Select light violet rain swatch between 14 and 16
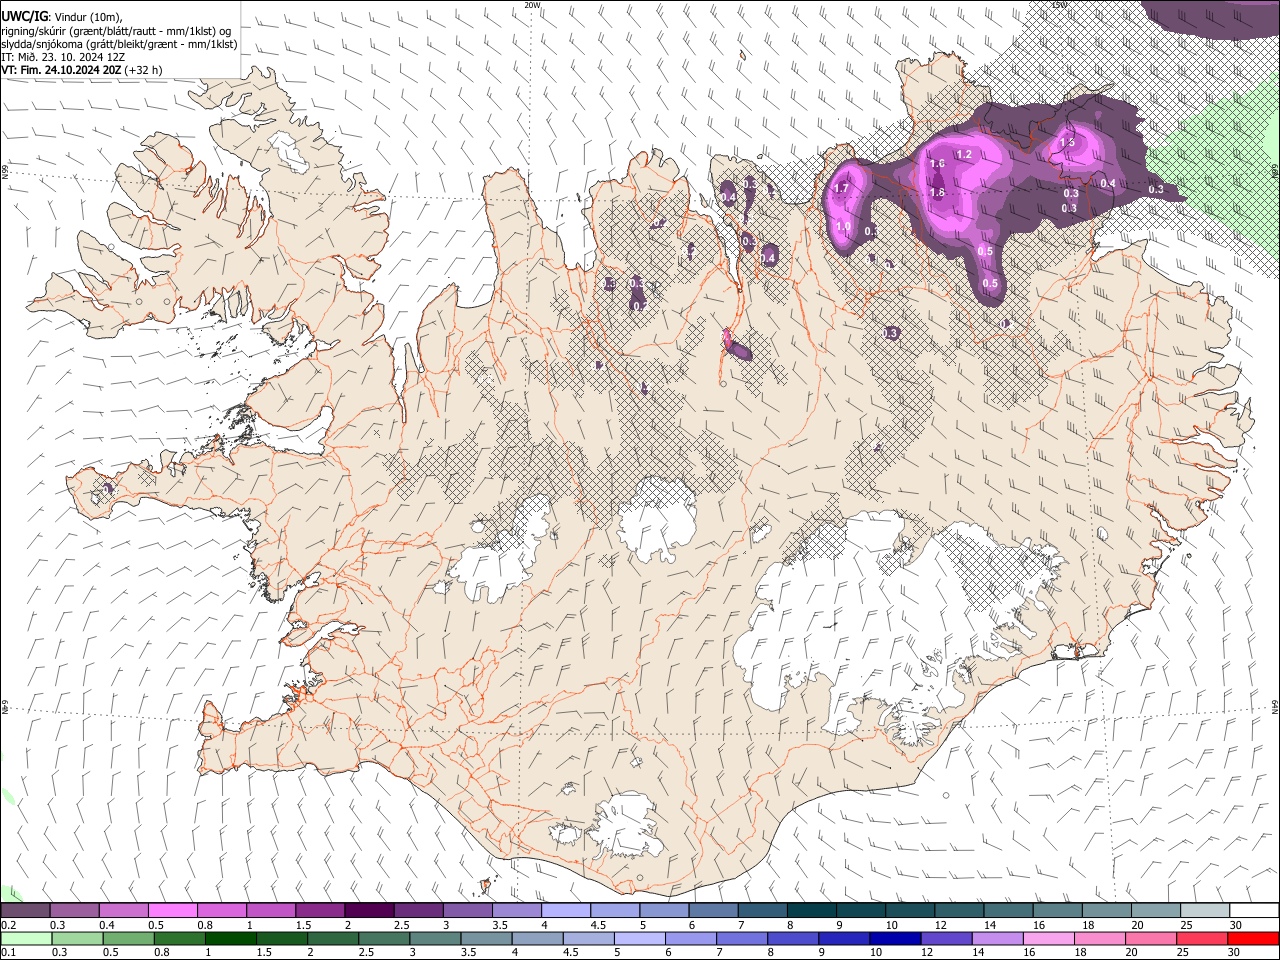Image resolution: width=1280 pixels, height=960 pixels. pyautogui.click(x=996, y=938)
